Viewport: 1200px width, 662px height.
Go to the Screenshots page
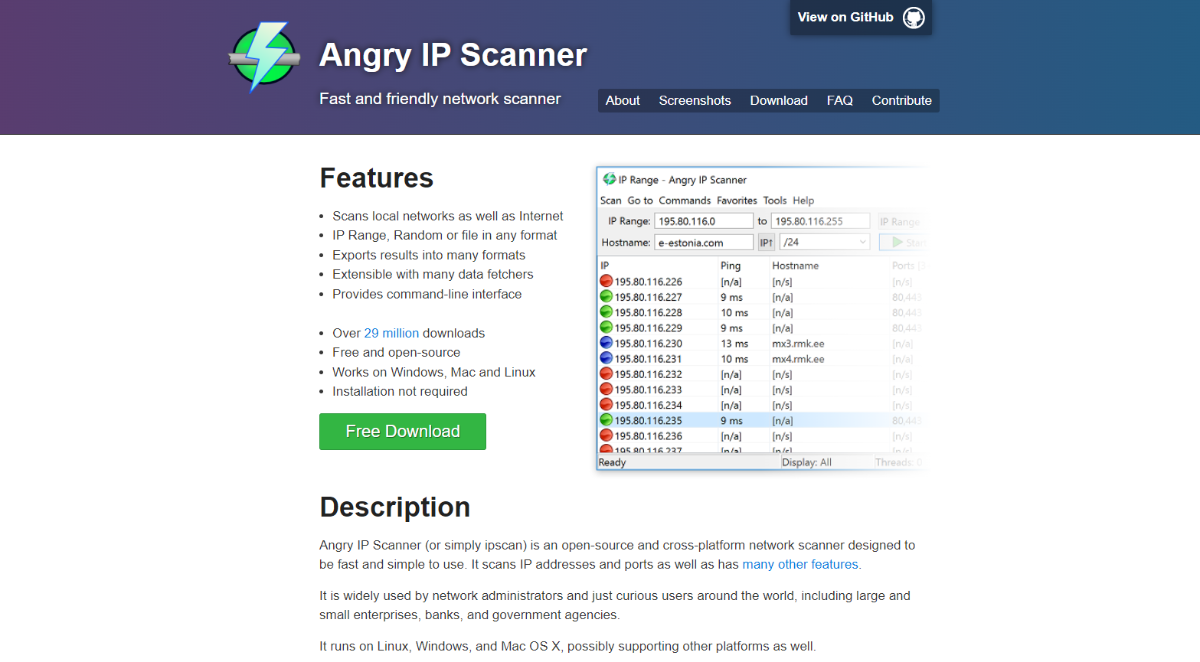click(695, 100)
